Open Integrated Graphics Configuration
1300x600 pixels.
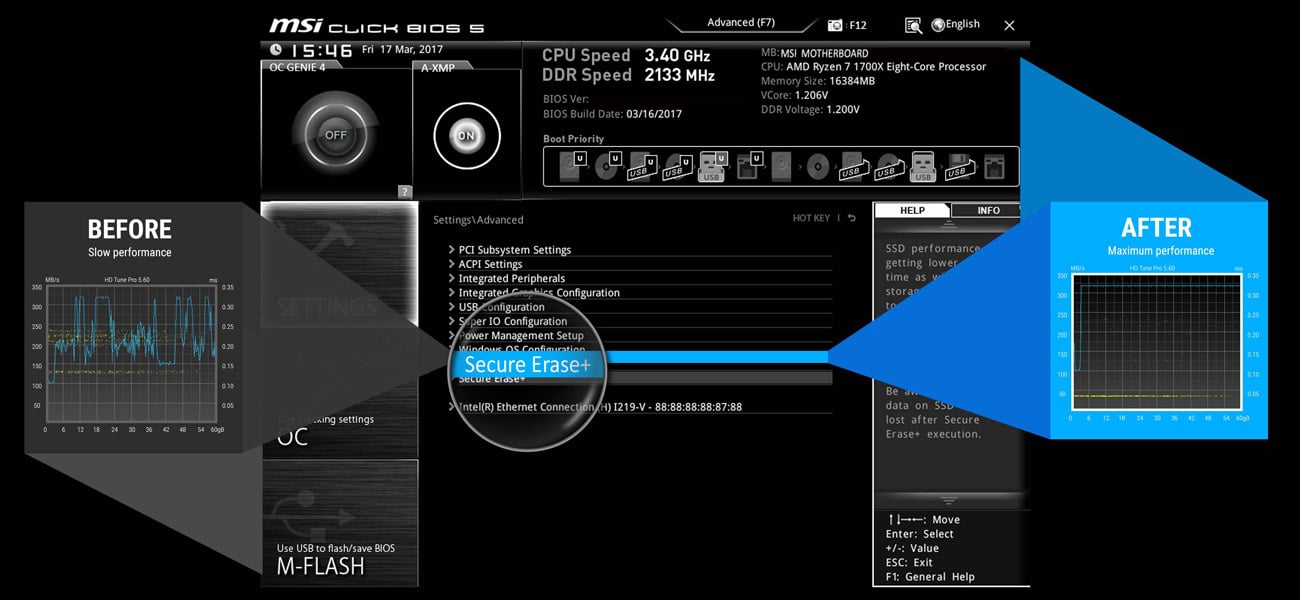[539, 293]
